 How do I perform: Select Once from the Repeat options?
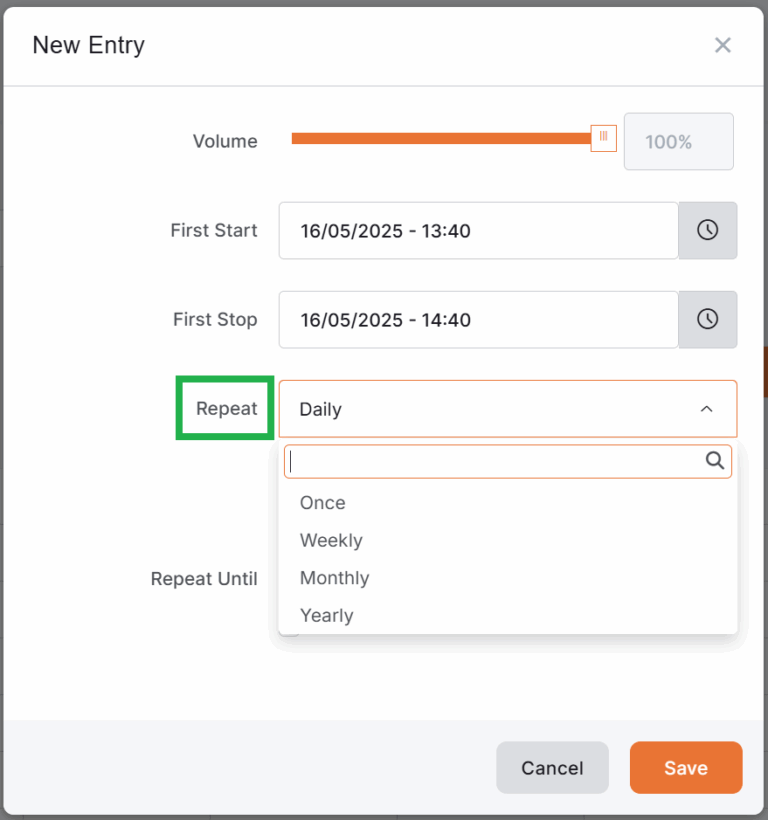coord(322,503)
